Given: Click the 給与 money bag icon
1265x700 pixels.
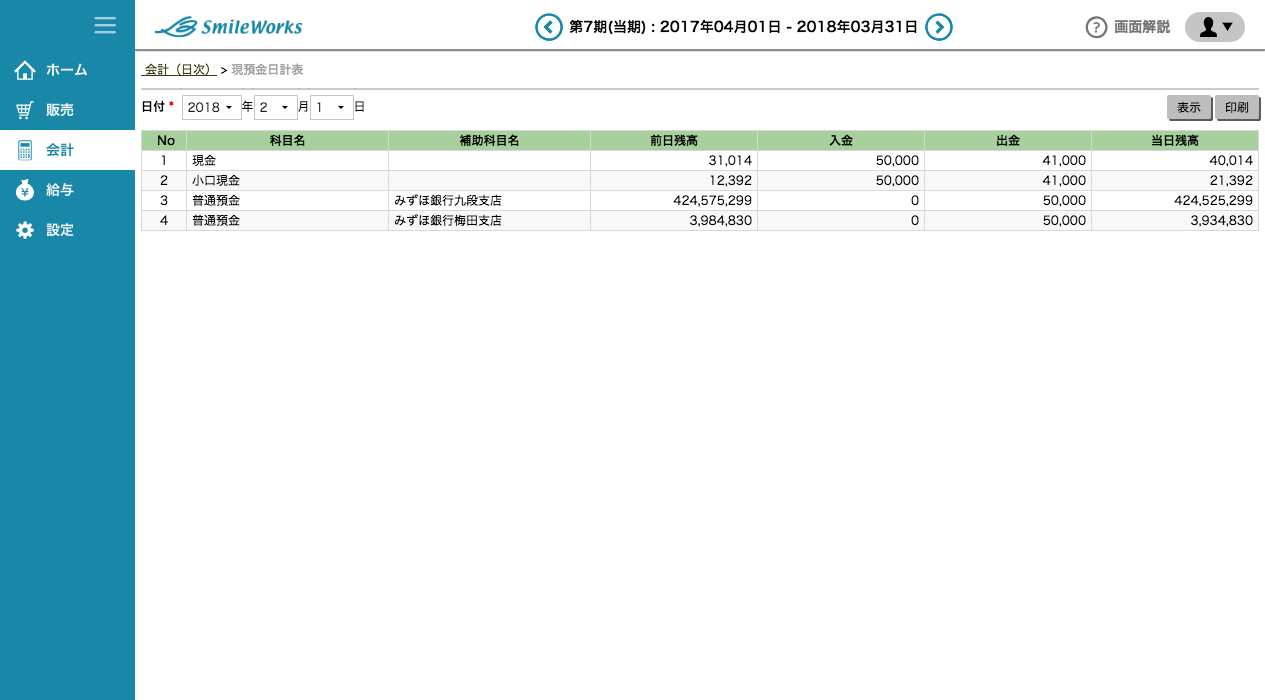Looking at the screenshot, I should 25,190.
